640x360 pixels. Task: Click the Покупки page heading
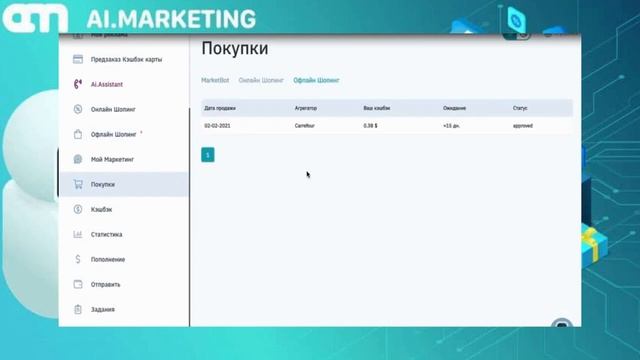(235, 48)
